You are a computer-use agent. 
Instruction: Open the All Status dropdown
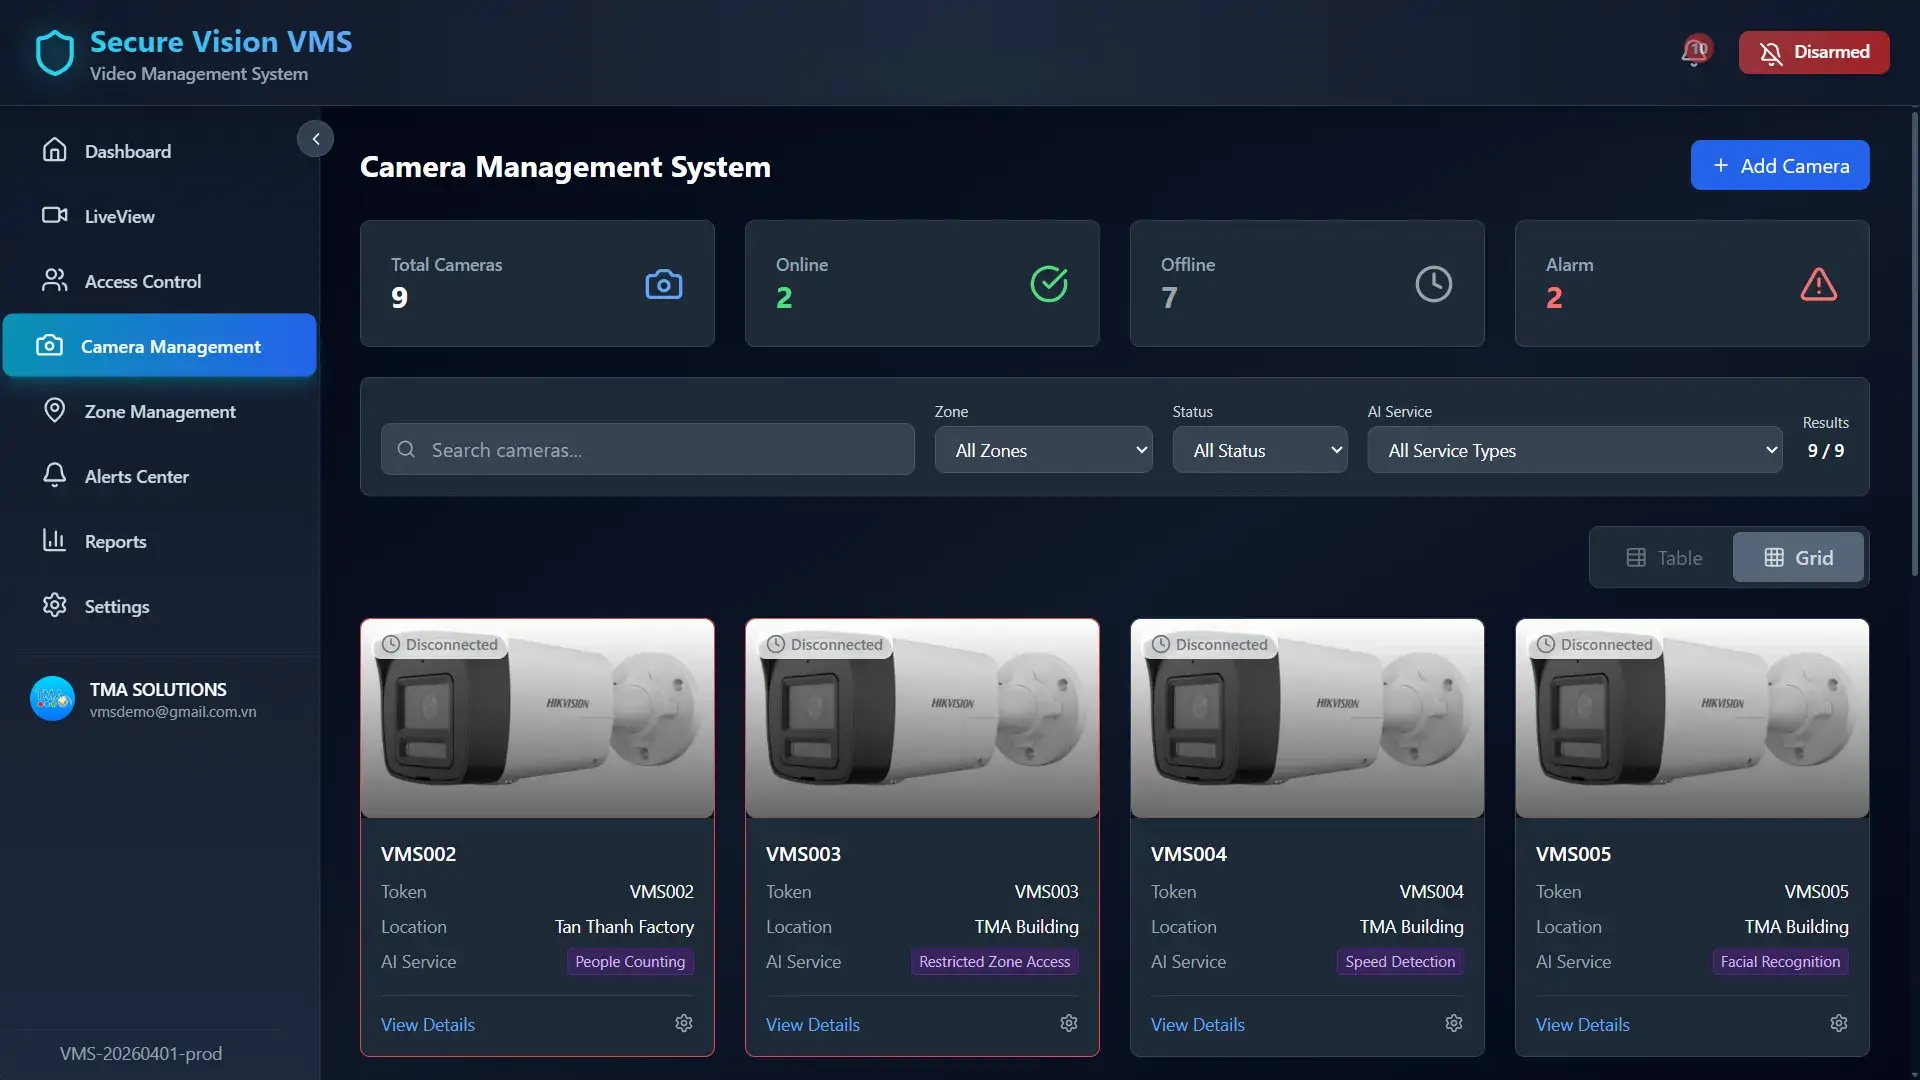coord(1260,450)
